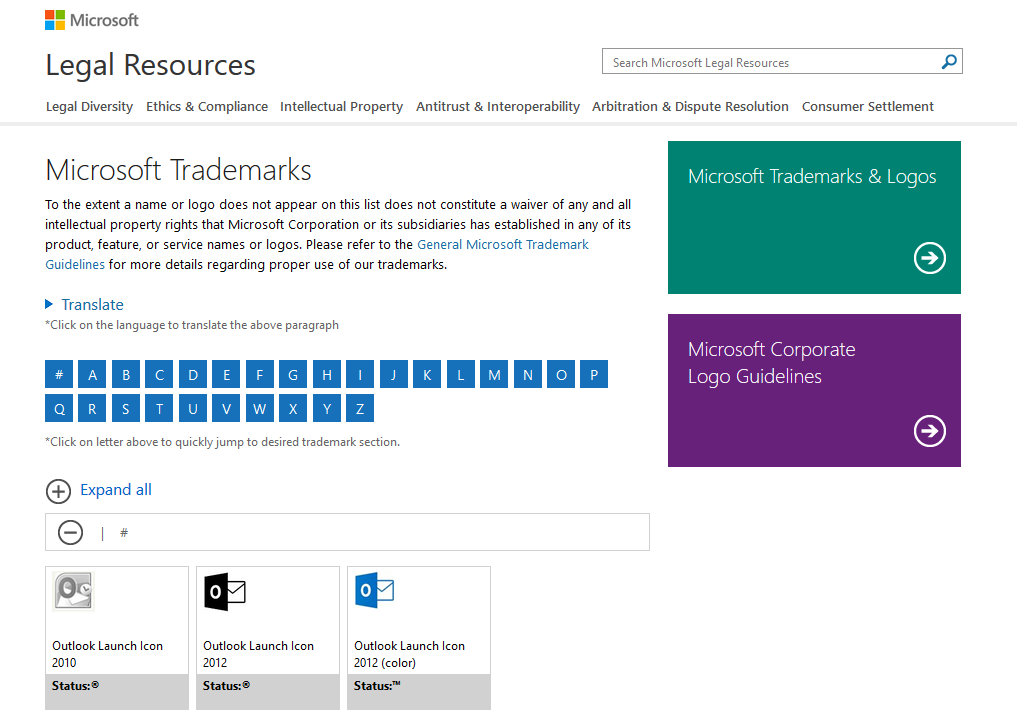The width and height of the screenshot is (1017, 721).
Task: Follow the General Microsoft Trademark Guidelines link
Action: coord(503,244)
